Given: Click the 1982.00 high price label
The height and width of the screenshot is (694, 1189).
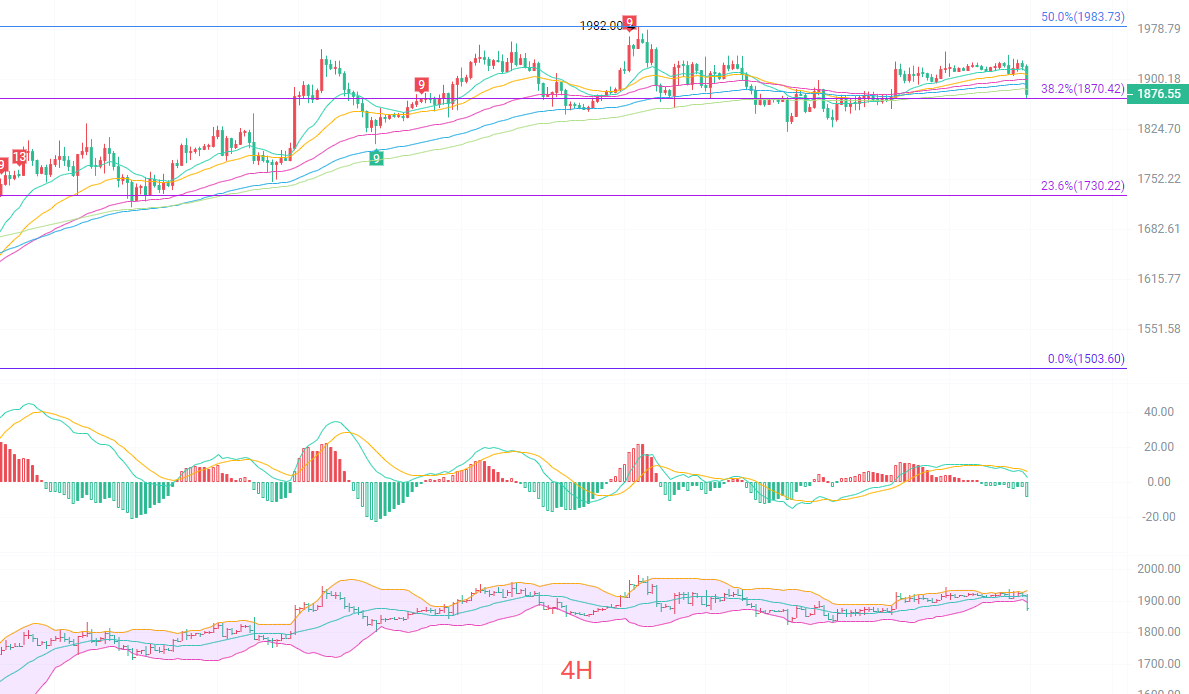Looking at the screenshot, I should [x=601, y=26].
